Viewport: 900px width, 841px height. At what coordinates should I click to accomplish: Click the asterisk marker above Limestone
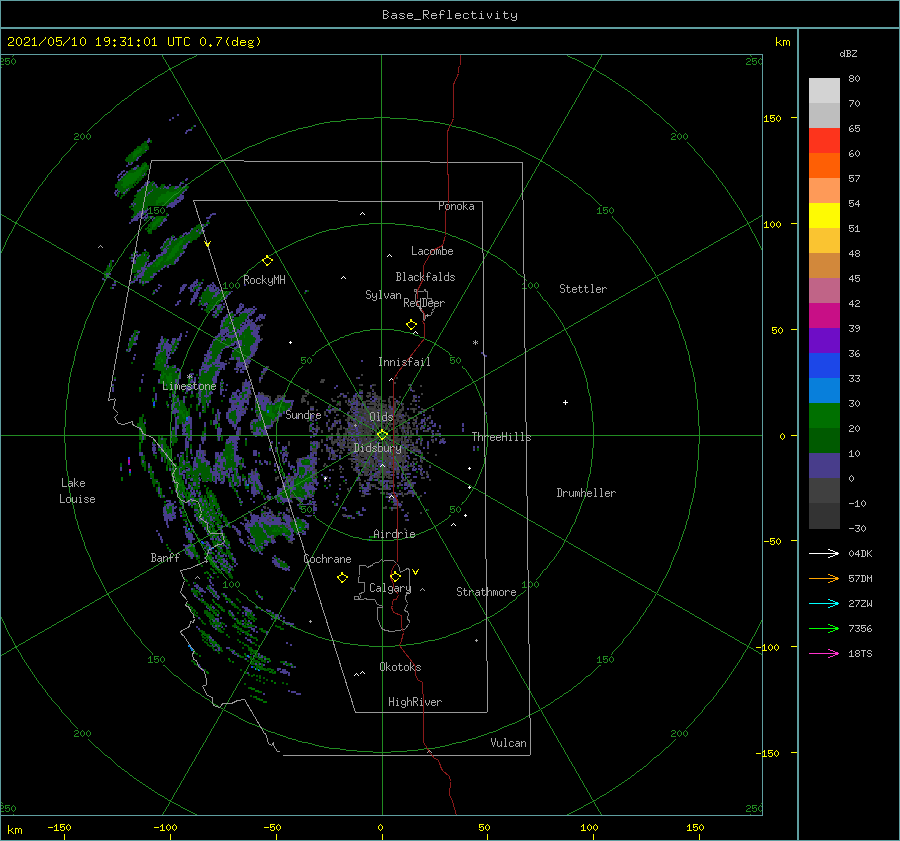click(x=189, y=377)
